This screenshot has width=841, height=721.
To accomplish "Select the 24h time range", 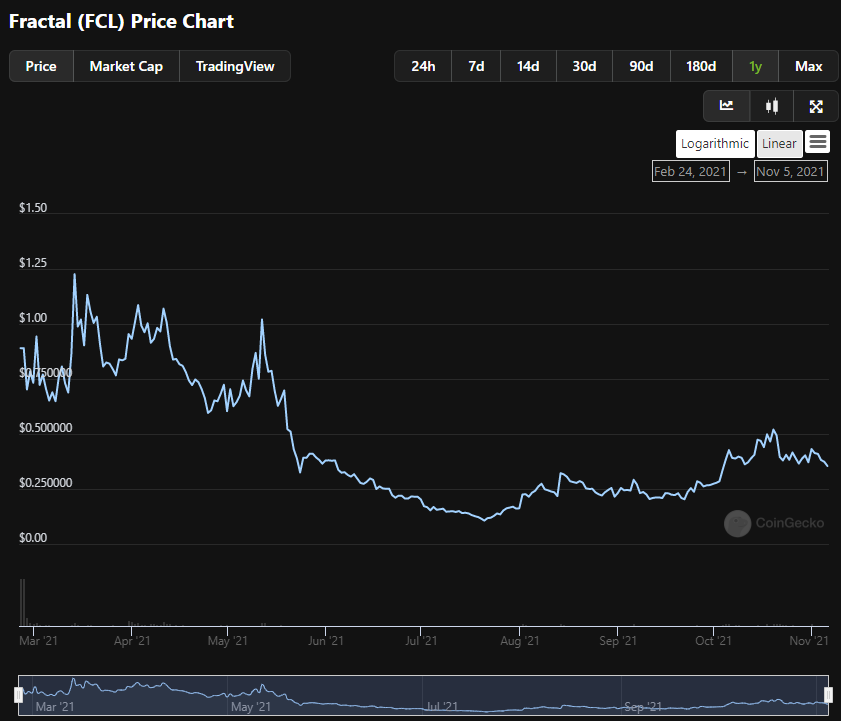I will (423, 66).
